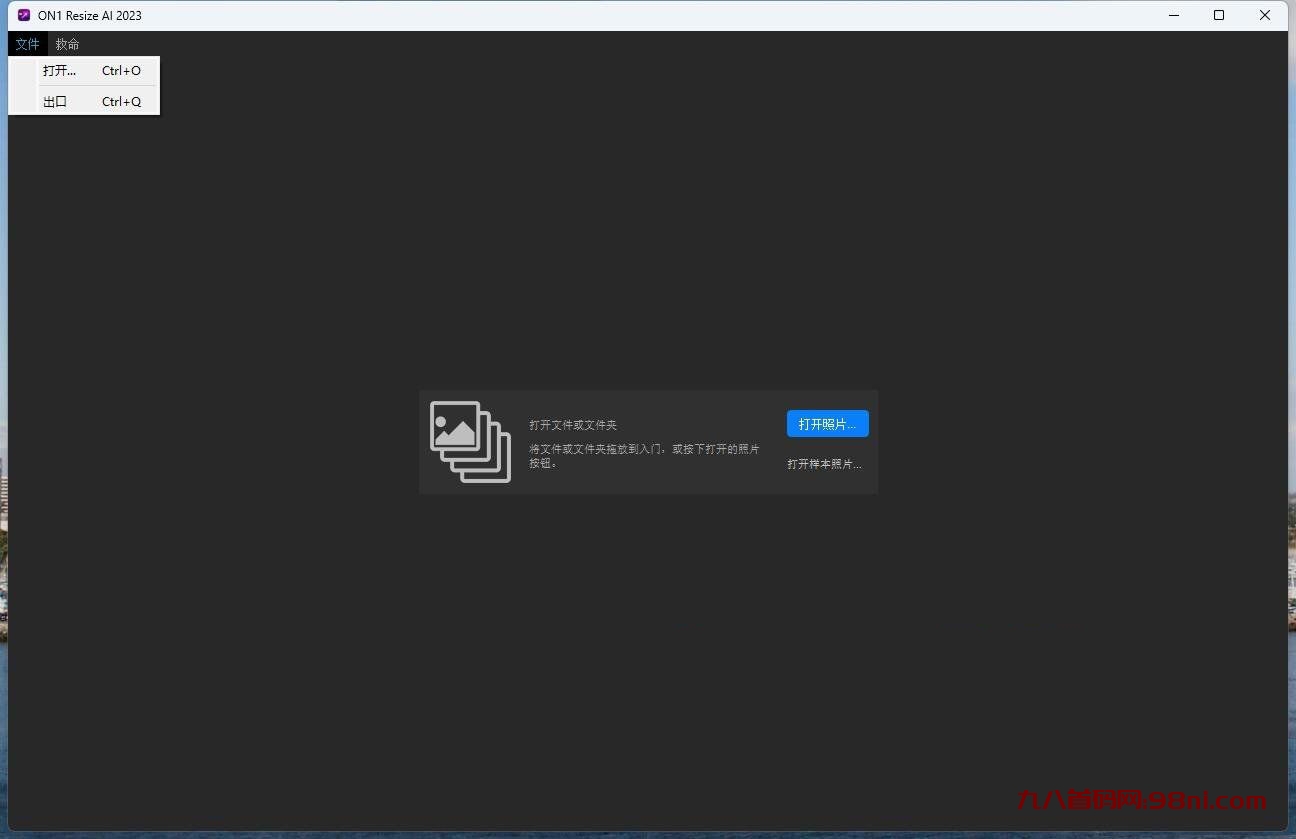Open the 文件 menu
1296x839 pixels.
click(27, 44)
